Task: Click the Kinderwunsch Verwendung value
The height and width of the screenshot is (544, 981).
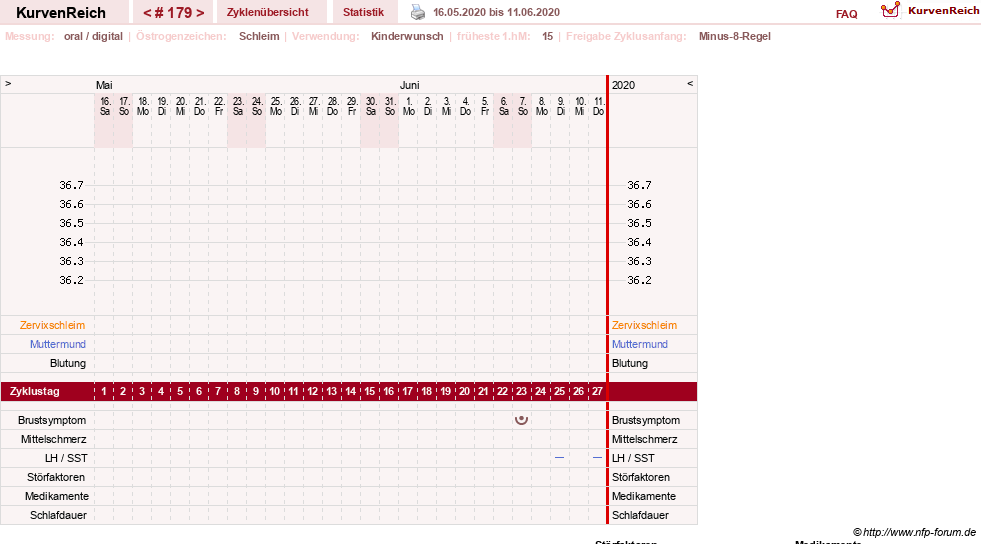Action: pyautogui.click(x=407, y=36)
